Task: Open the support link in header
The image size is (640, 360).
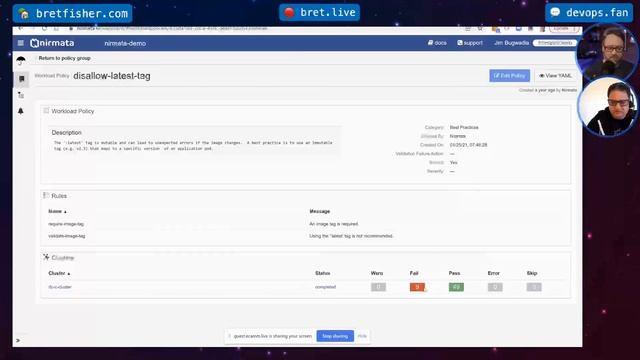Action: click(x=470, y=43)
